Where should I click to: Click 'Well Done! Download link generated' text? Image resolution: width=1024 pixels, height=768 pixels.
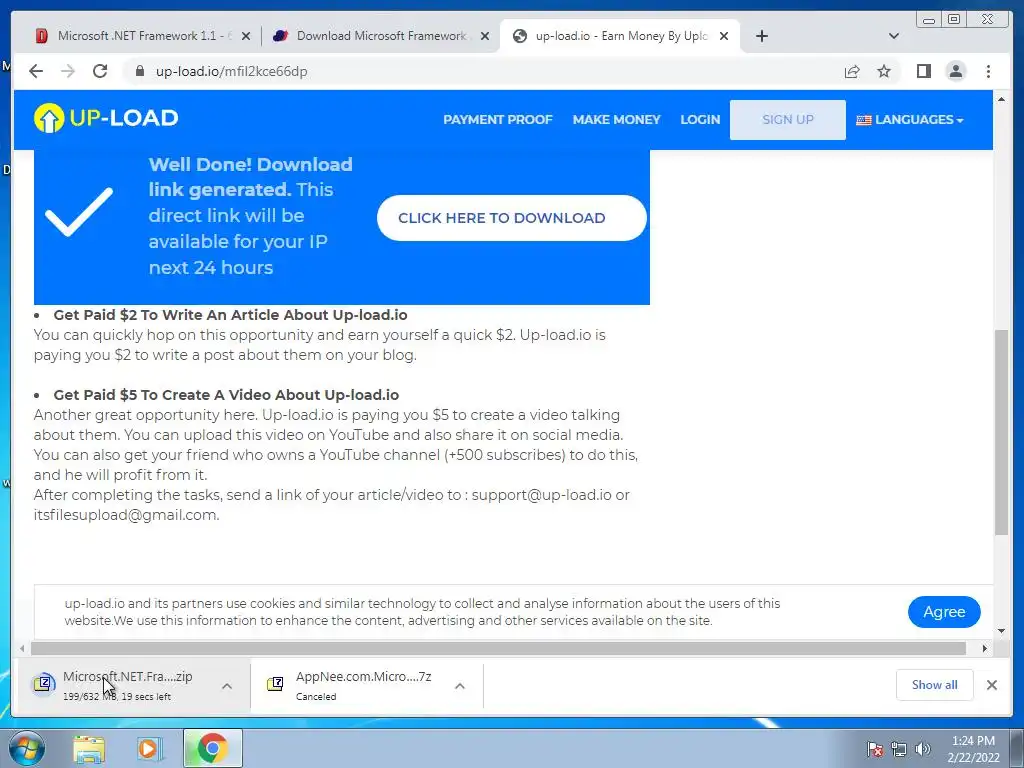(x=251, y=177)
